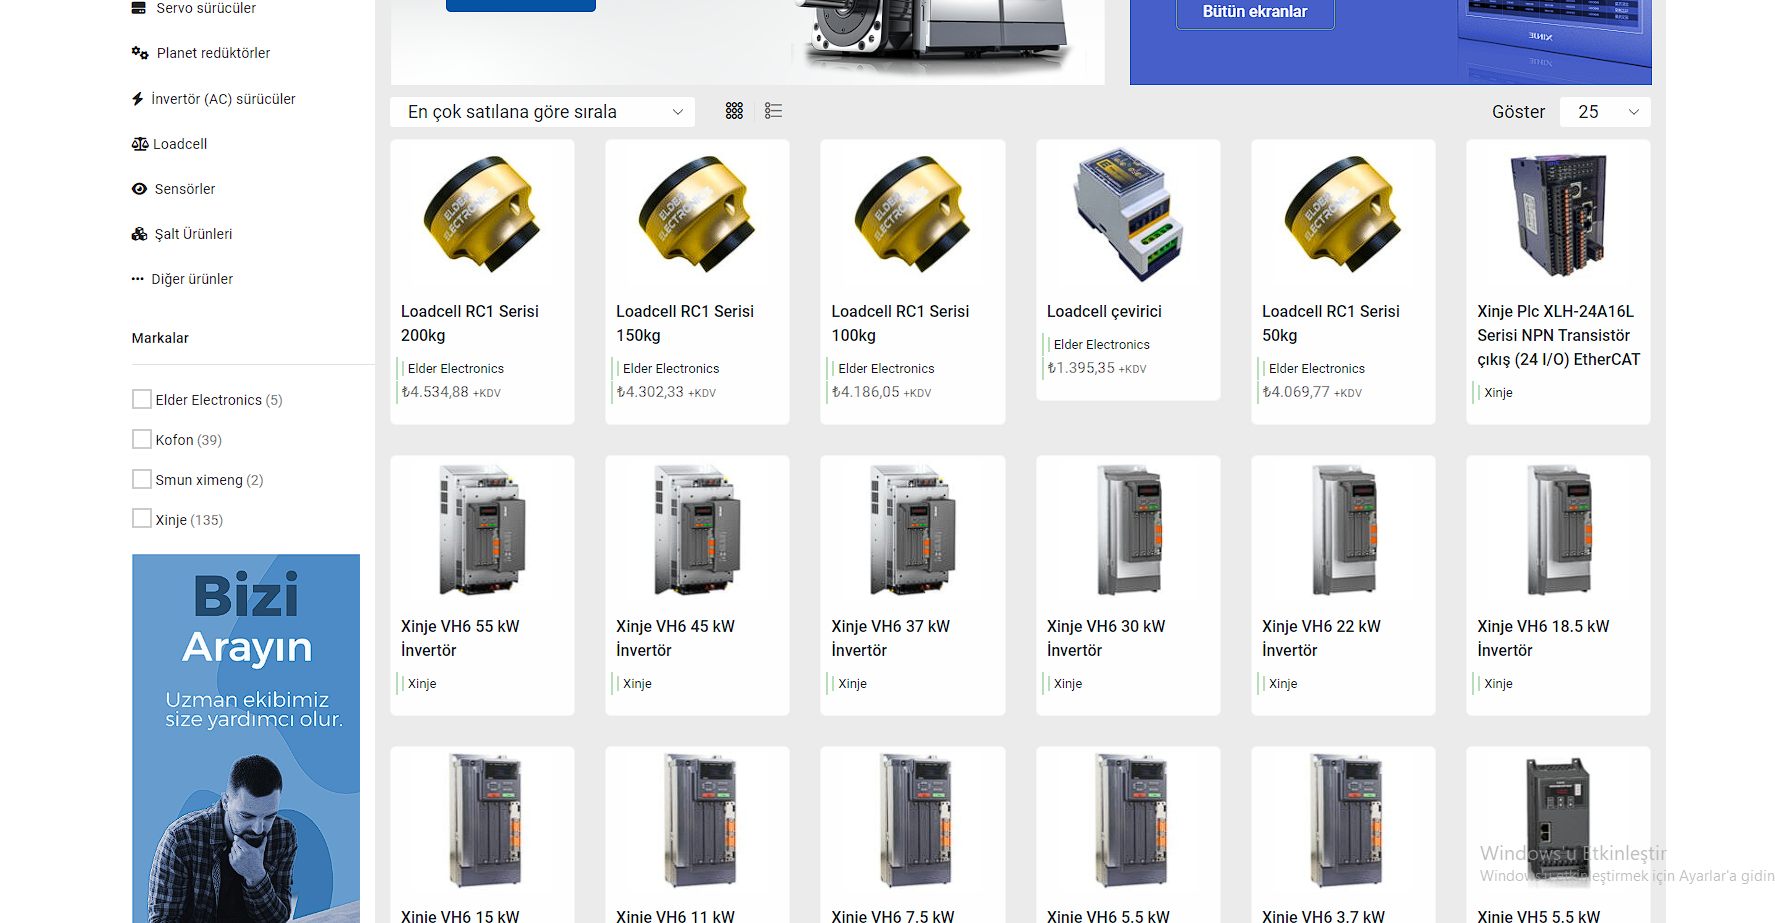Screen dimensions: 1775x923
Task: Click Loadcell RC1 150kg product image
Action: pos(697,214)
